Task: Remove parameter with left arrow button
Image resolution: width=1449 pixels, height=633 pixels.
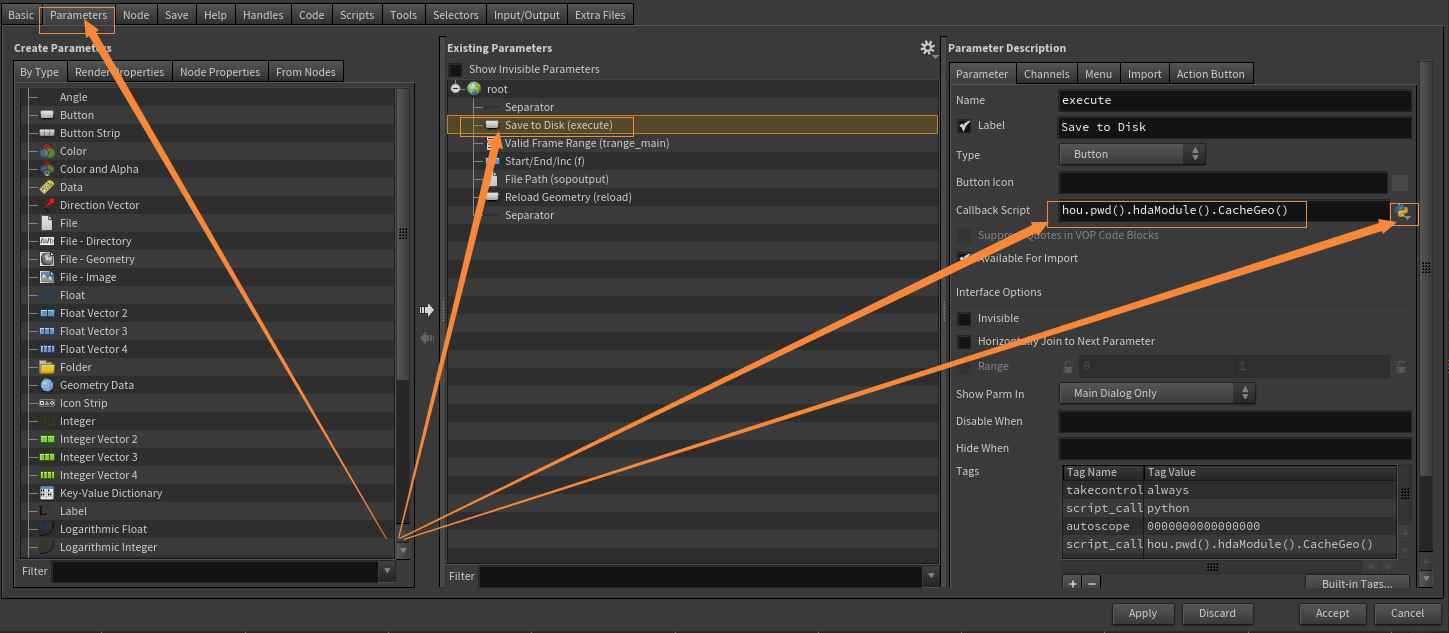Action: coord(427,338)
